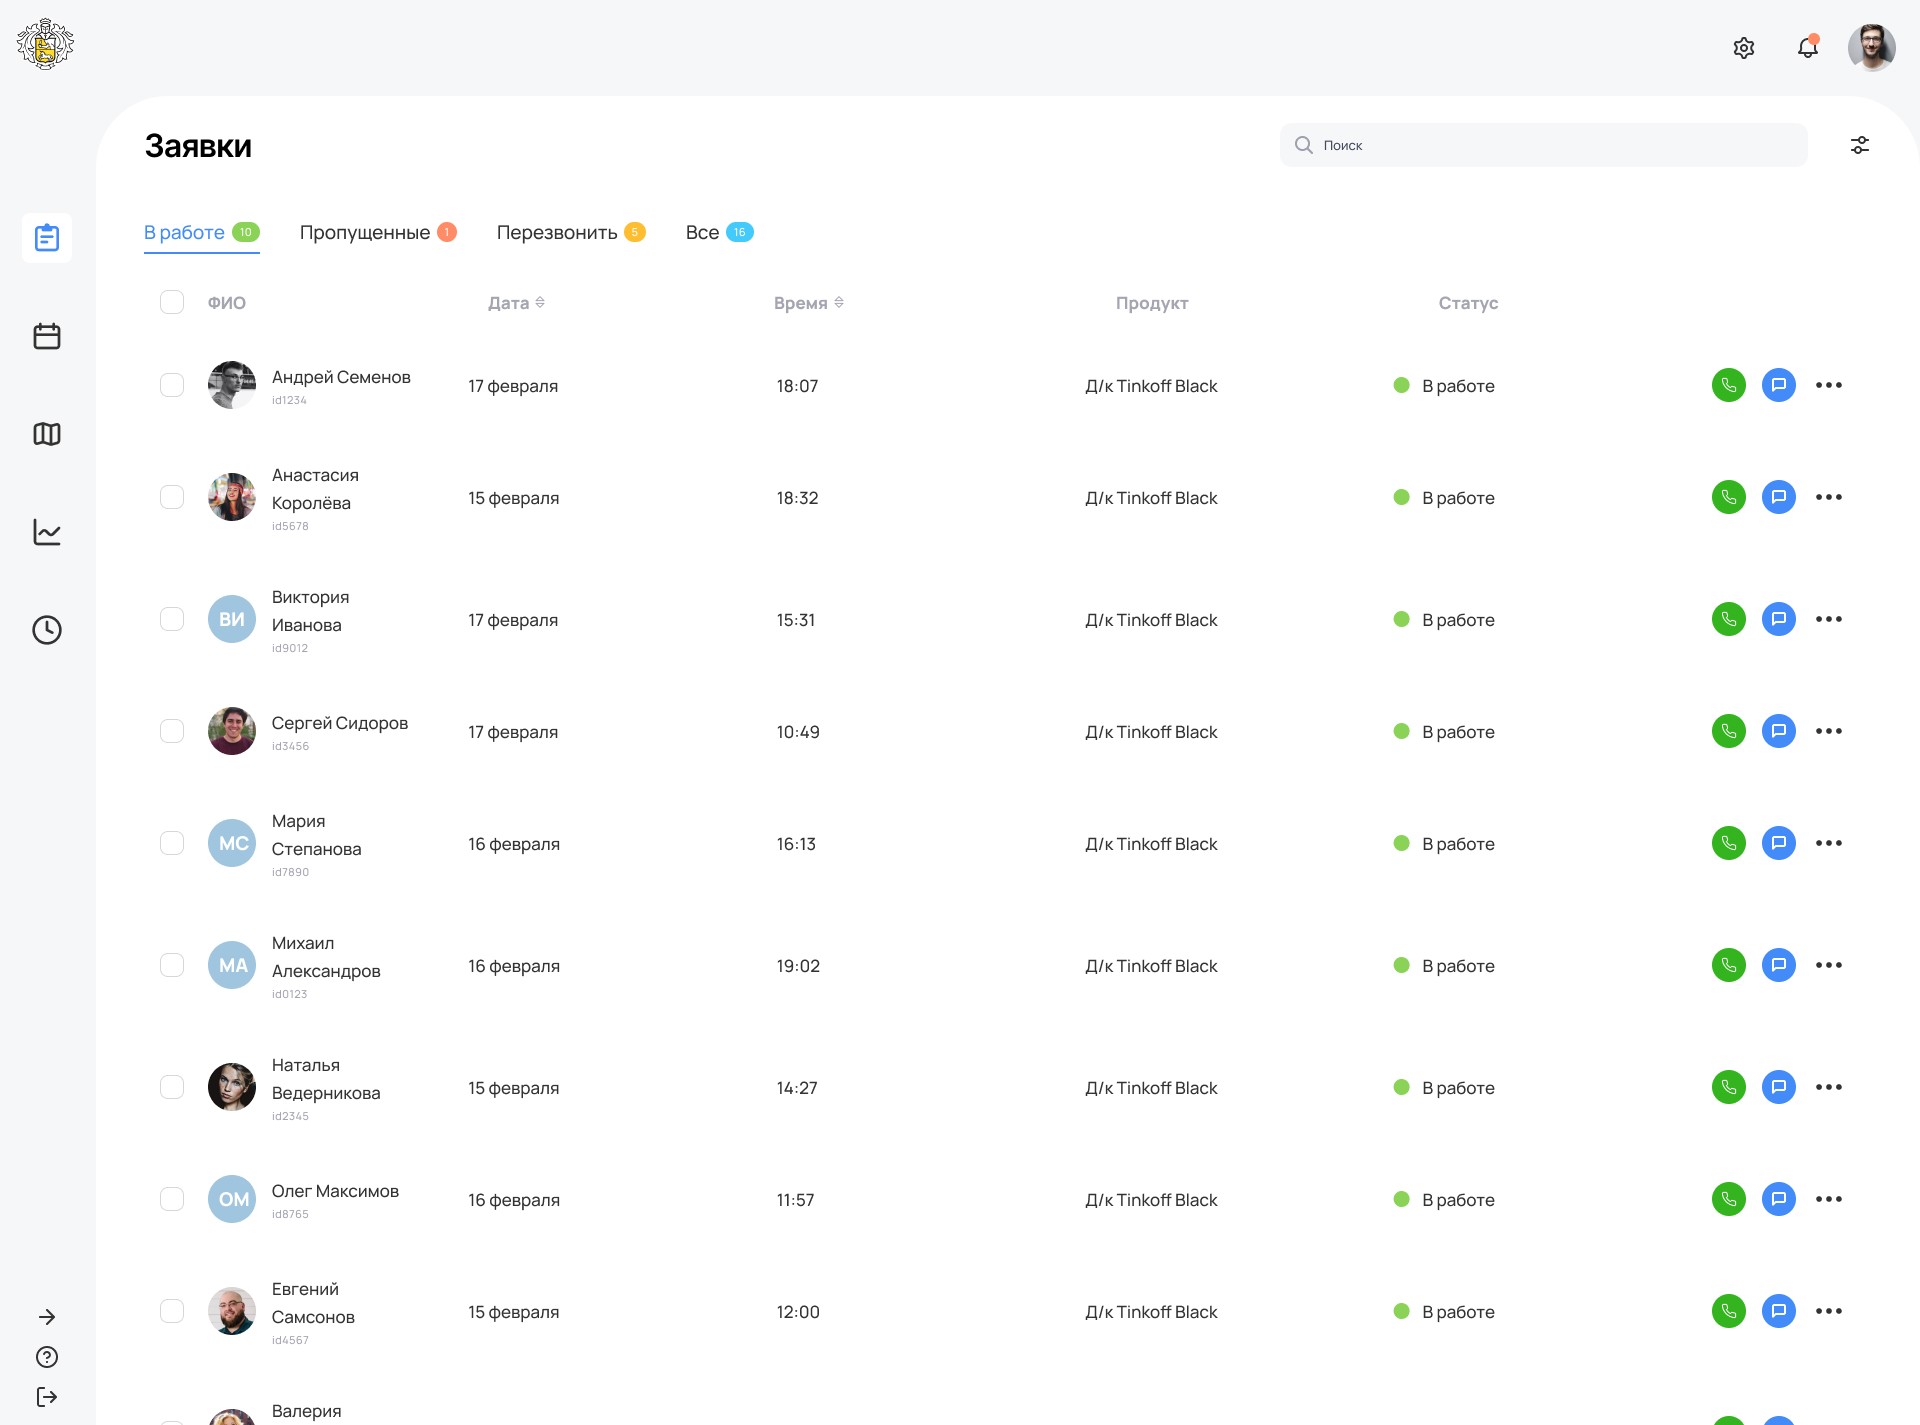Open notifications bell icon
This screenshot has width=1920, height=1425.
point(1807,47)
